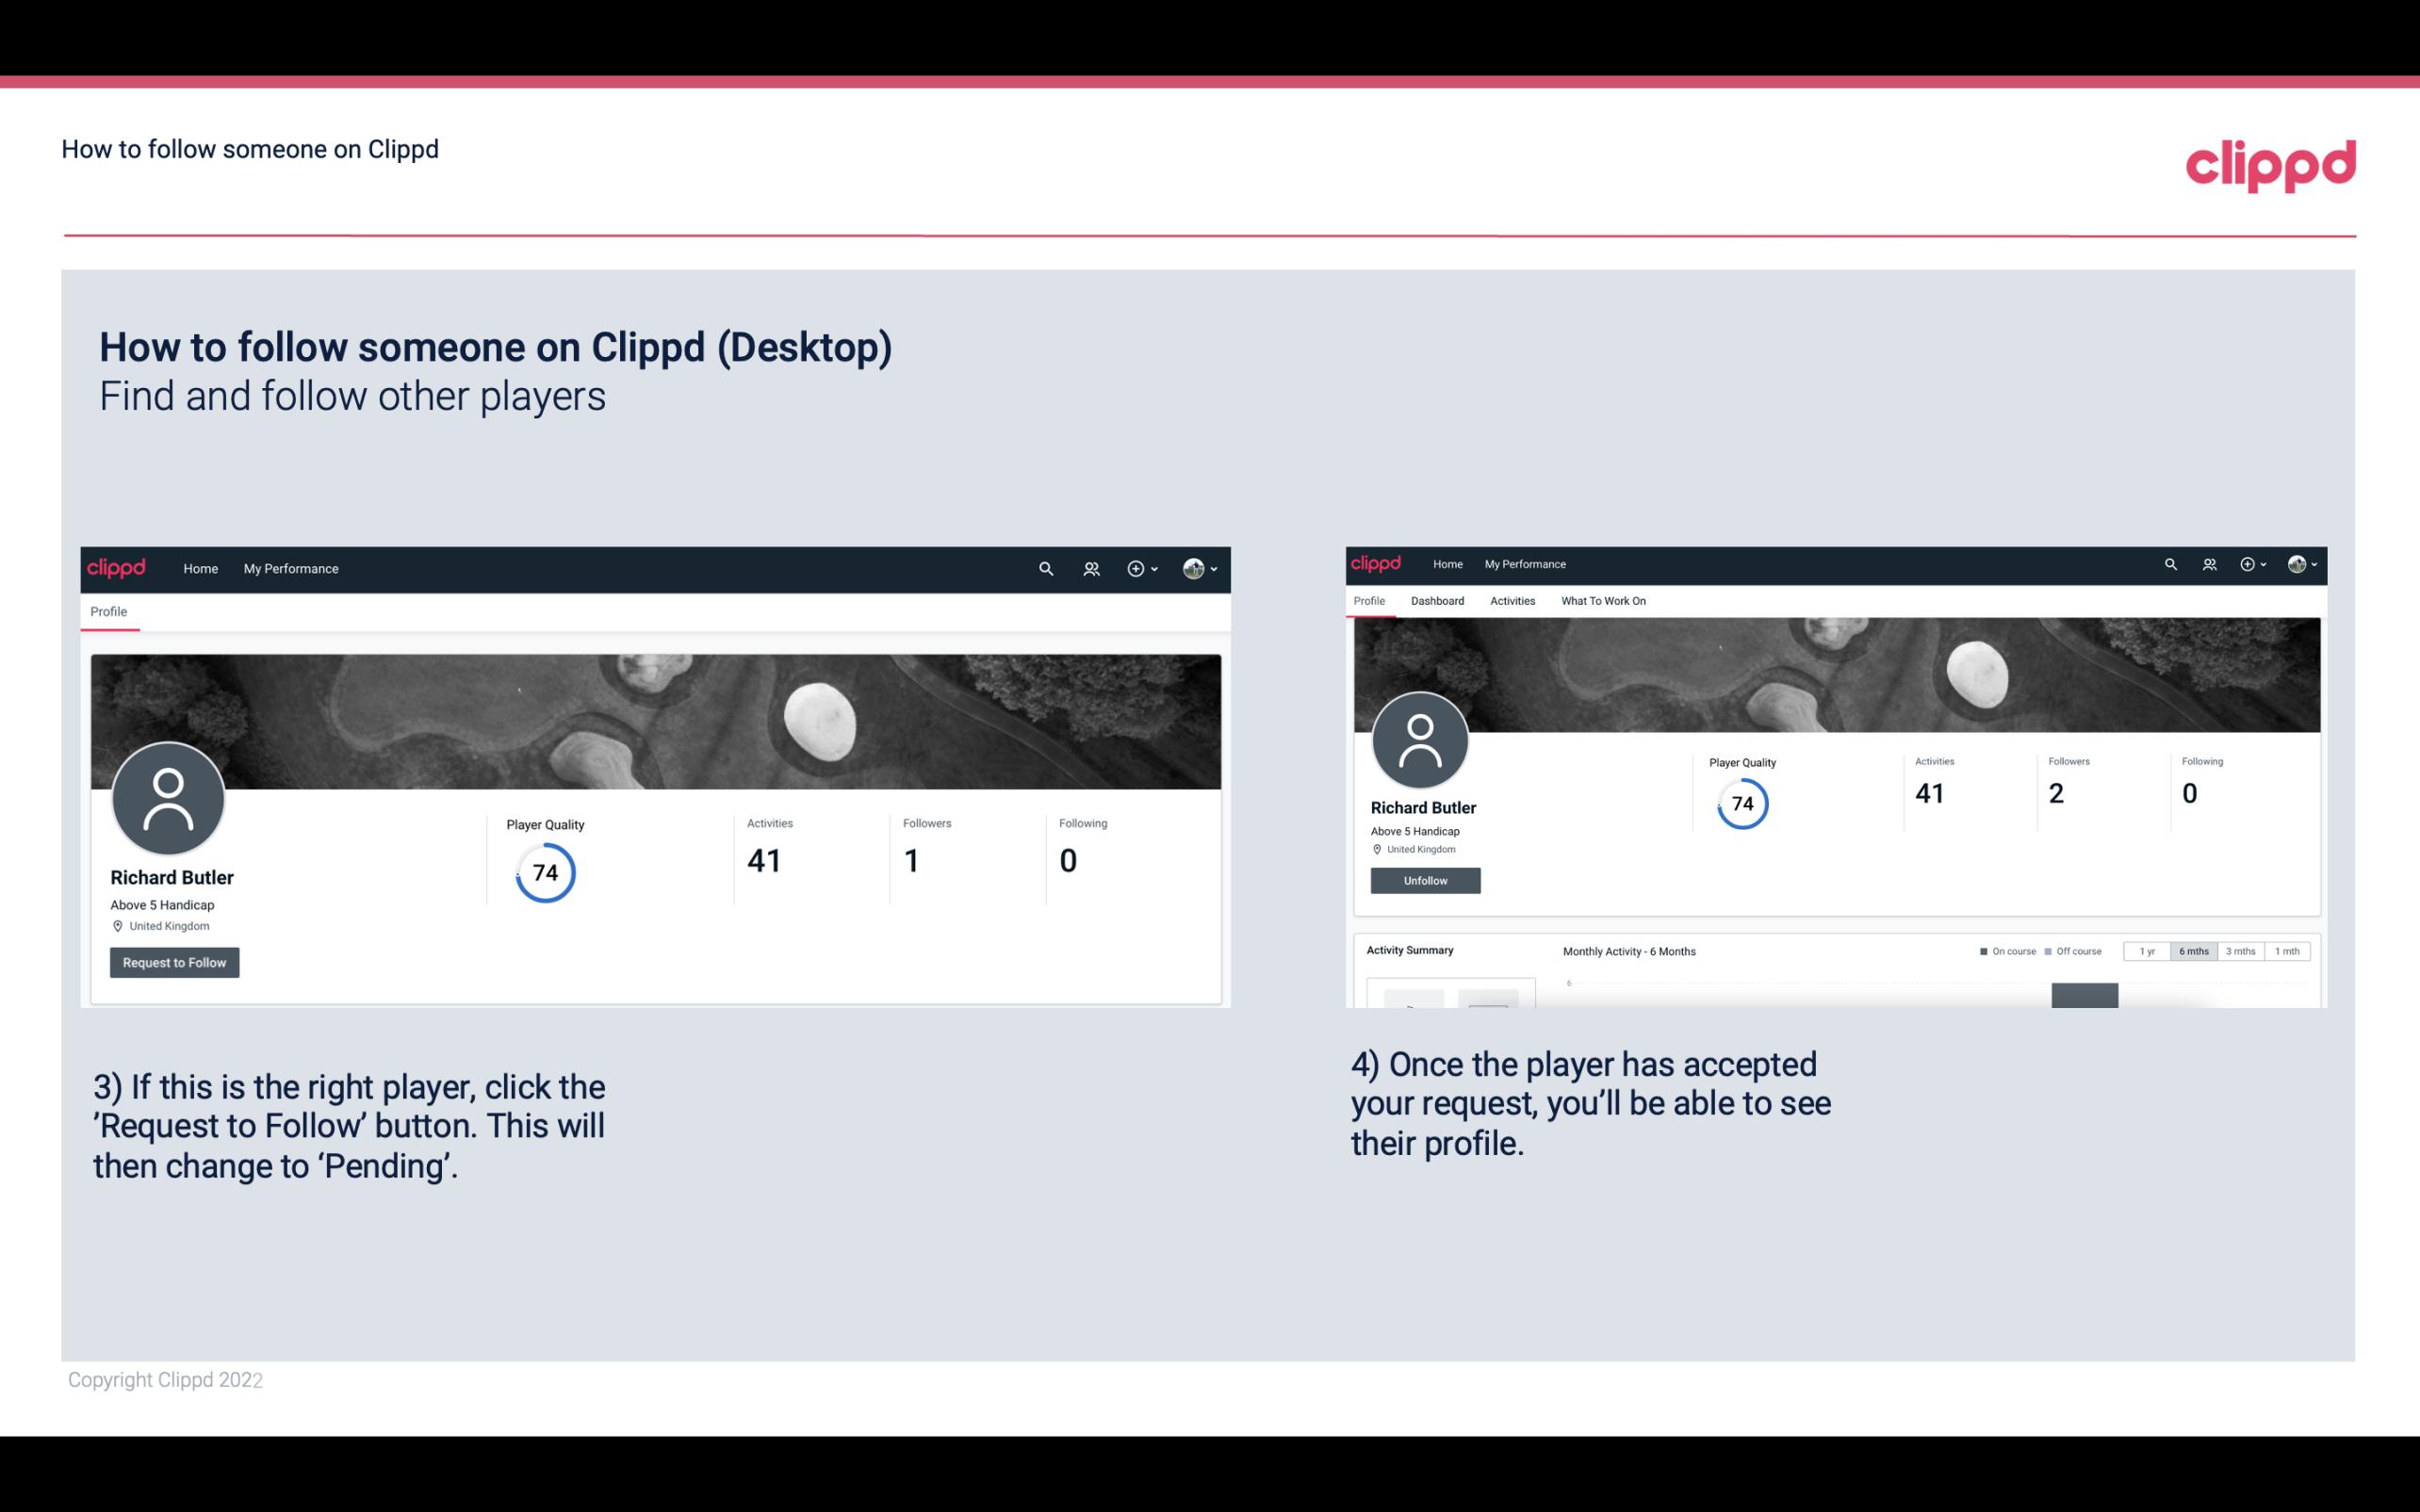Click 'Request to Follow' button on profile
The image size is (2420, 1512).
[174, 962]
